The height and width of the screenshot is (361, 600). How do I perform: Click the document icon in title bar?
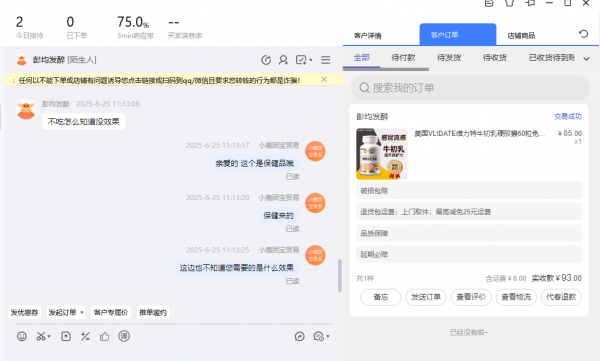coord(489,3)
